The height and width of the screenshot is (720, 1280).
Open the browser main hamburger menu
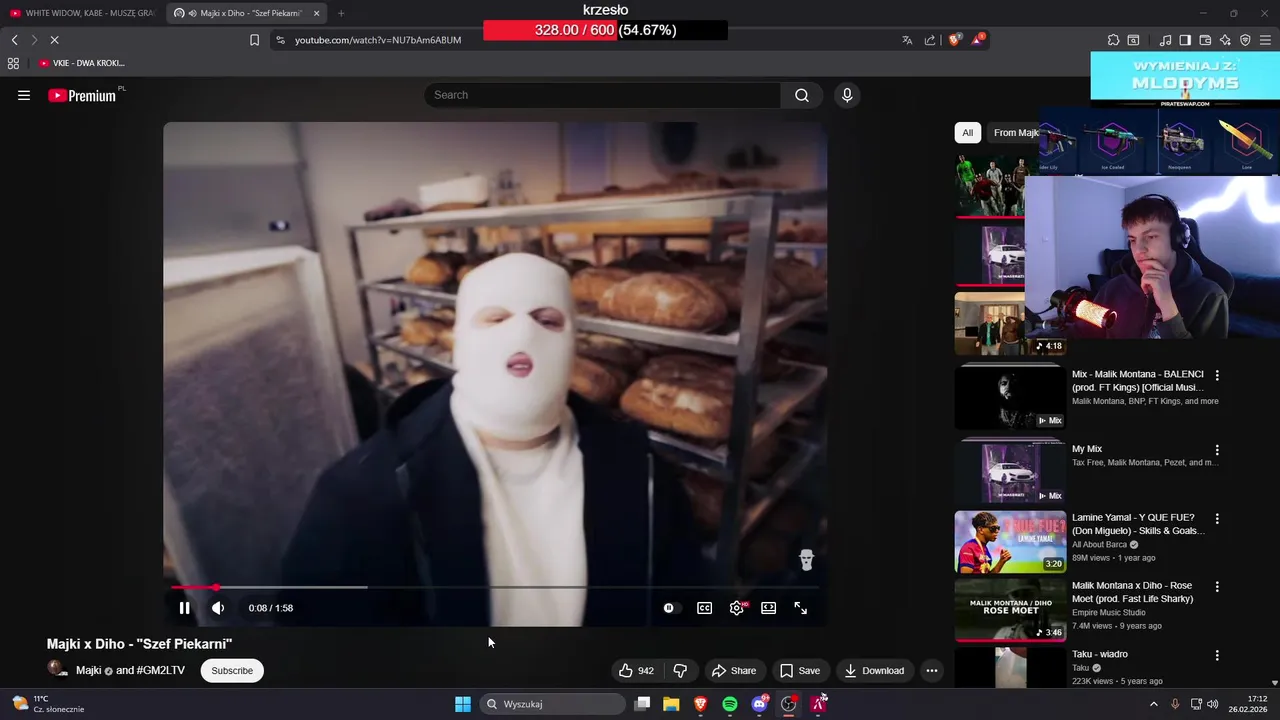point(1265,40)
